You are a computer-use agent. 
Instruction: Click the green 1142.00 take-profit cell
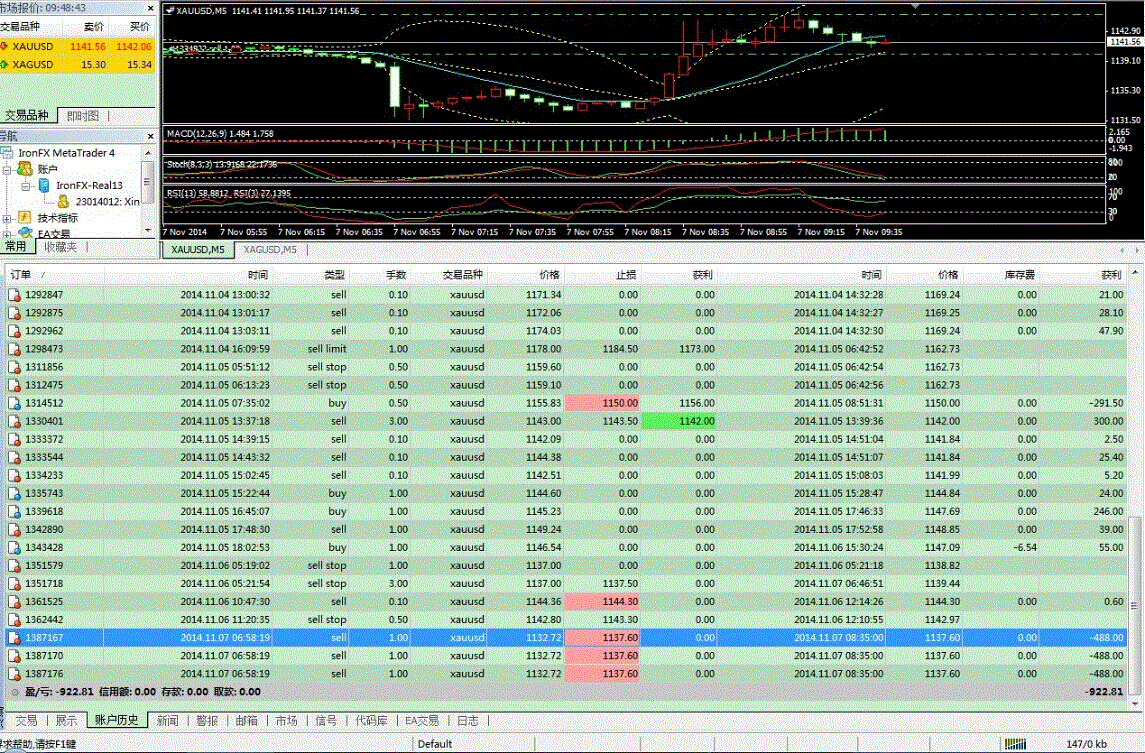coord(678,421)
